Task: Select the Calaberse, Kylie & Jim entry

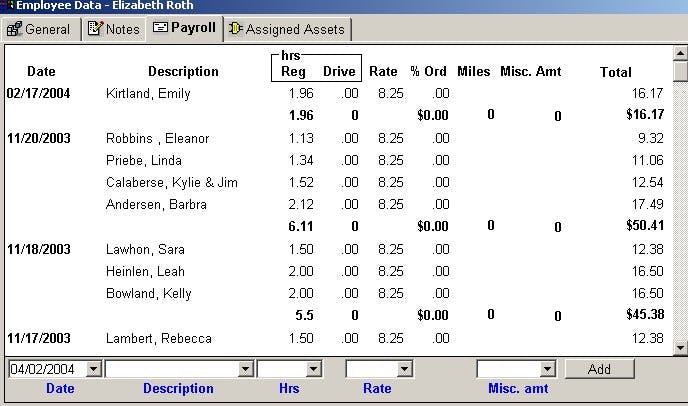Action: (172, 183)
